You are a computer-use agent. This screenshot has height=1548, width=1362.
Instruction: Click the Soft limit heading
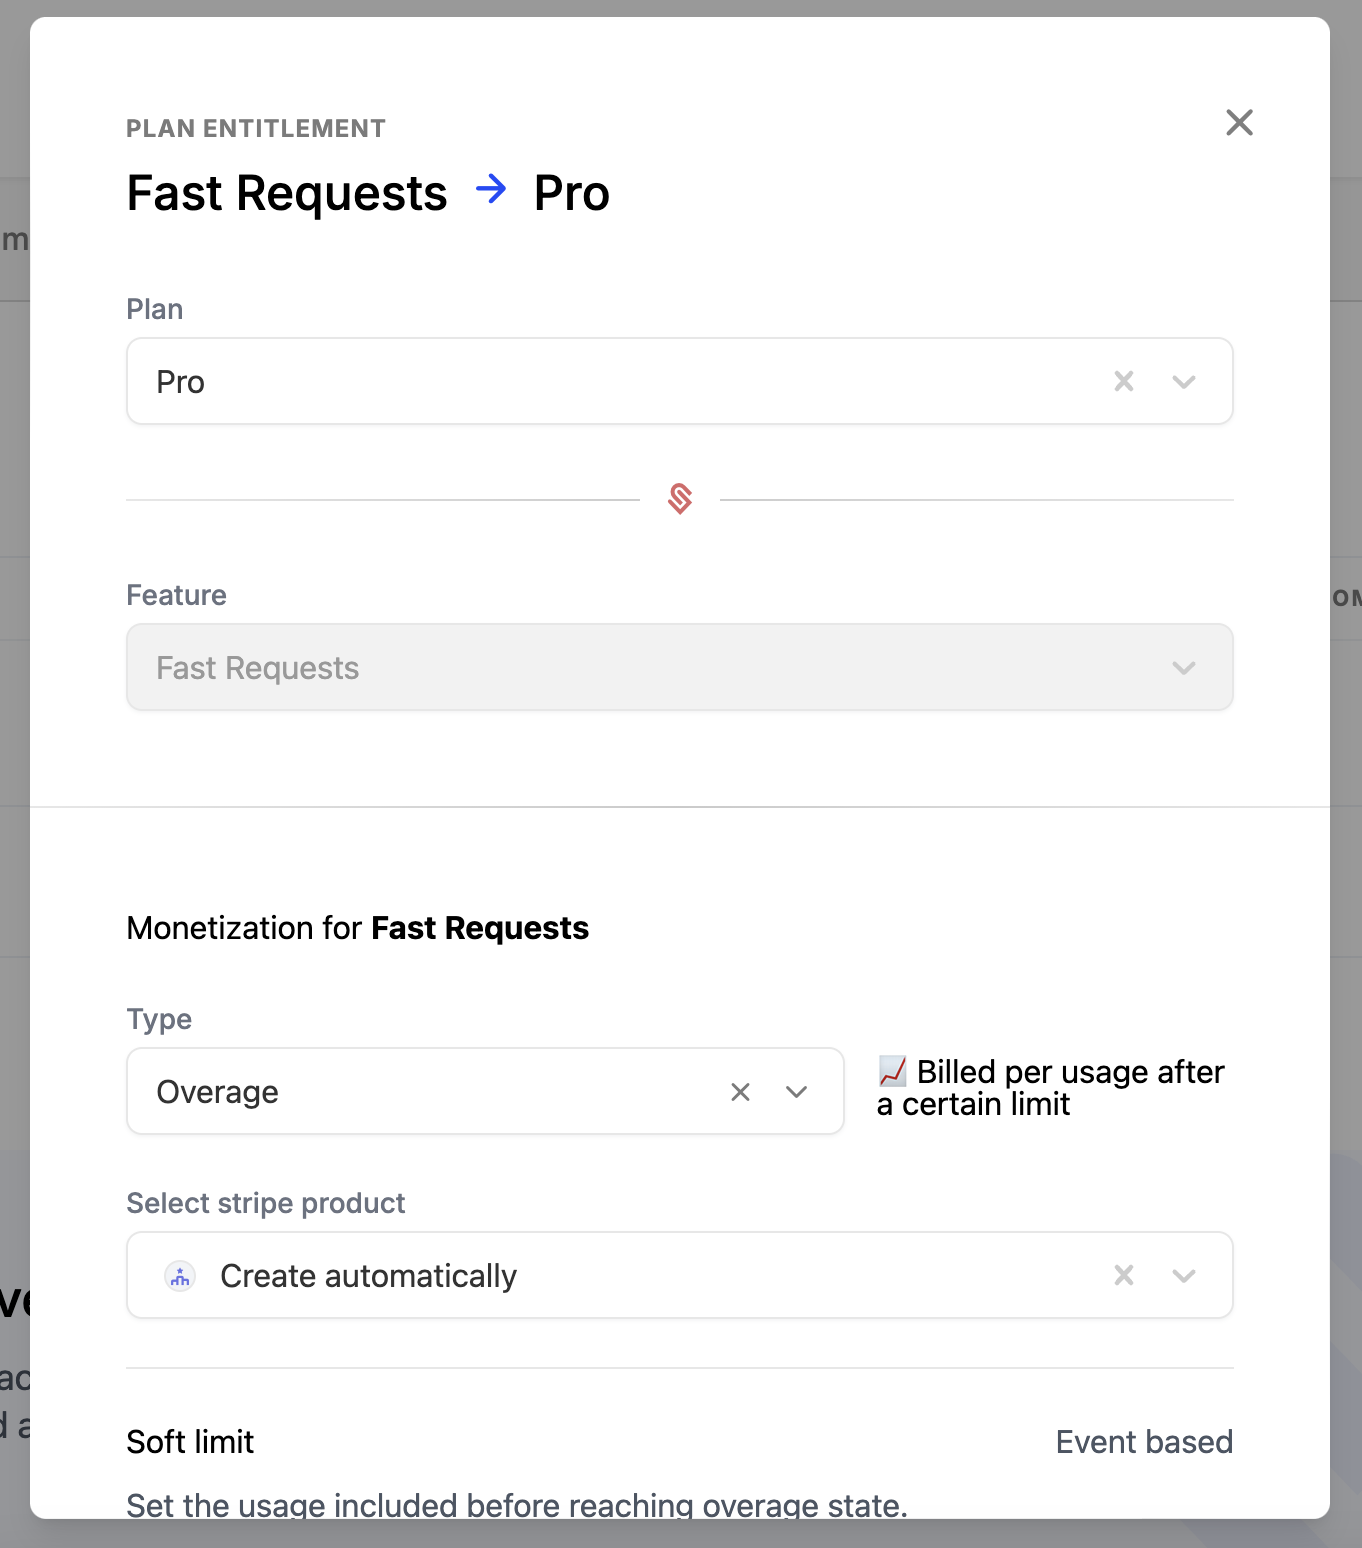coord(190,1442)
